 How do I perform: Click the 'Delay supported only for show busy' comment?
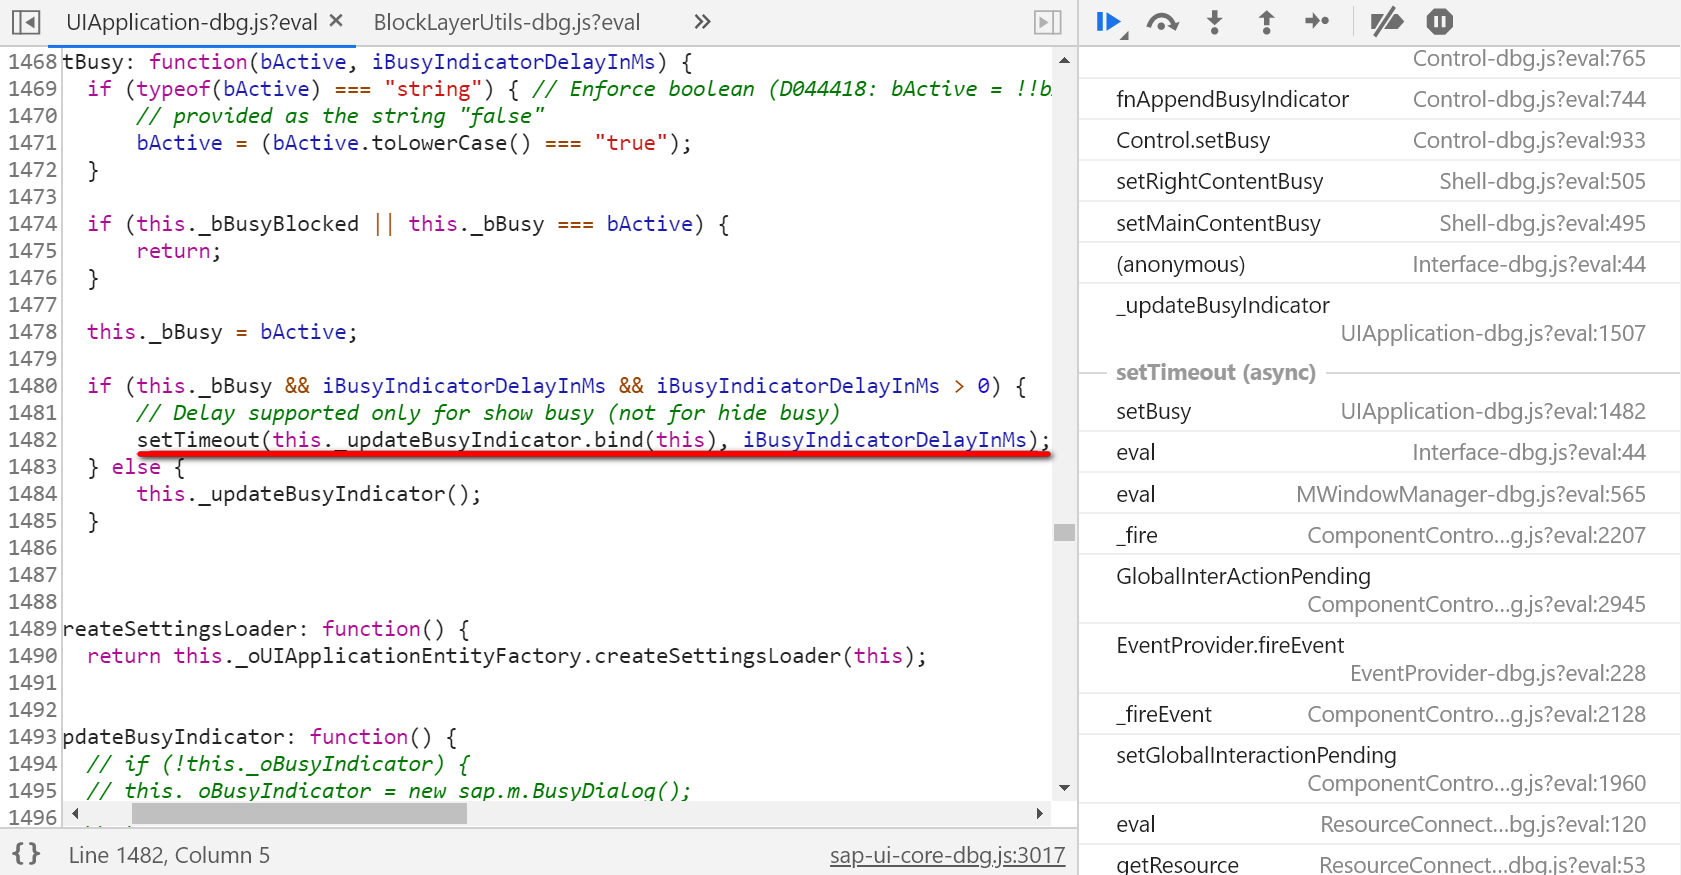488,413
